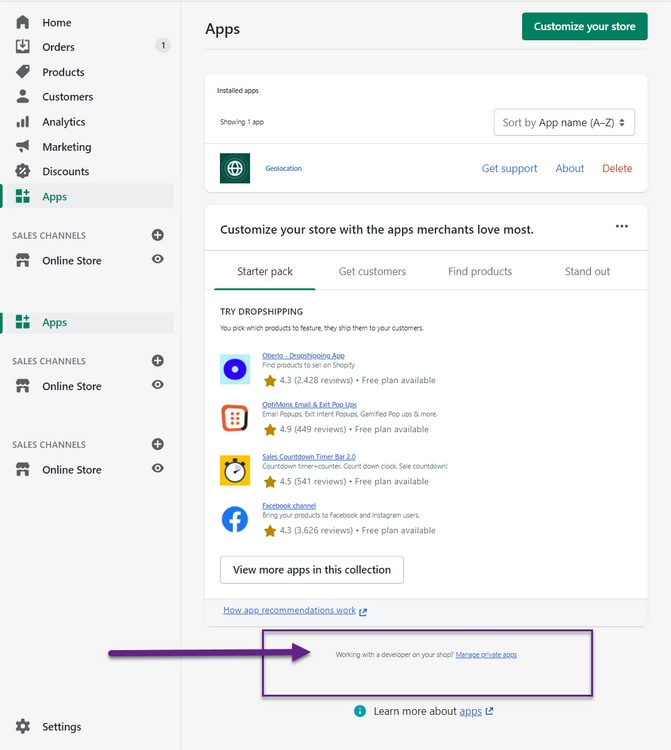Viewport: 671px width, 750px height.
Task: Switch to the Starter pack tab
Action: click(x=264, y=271)
